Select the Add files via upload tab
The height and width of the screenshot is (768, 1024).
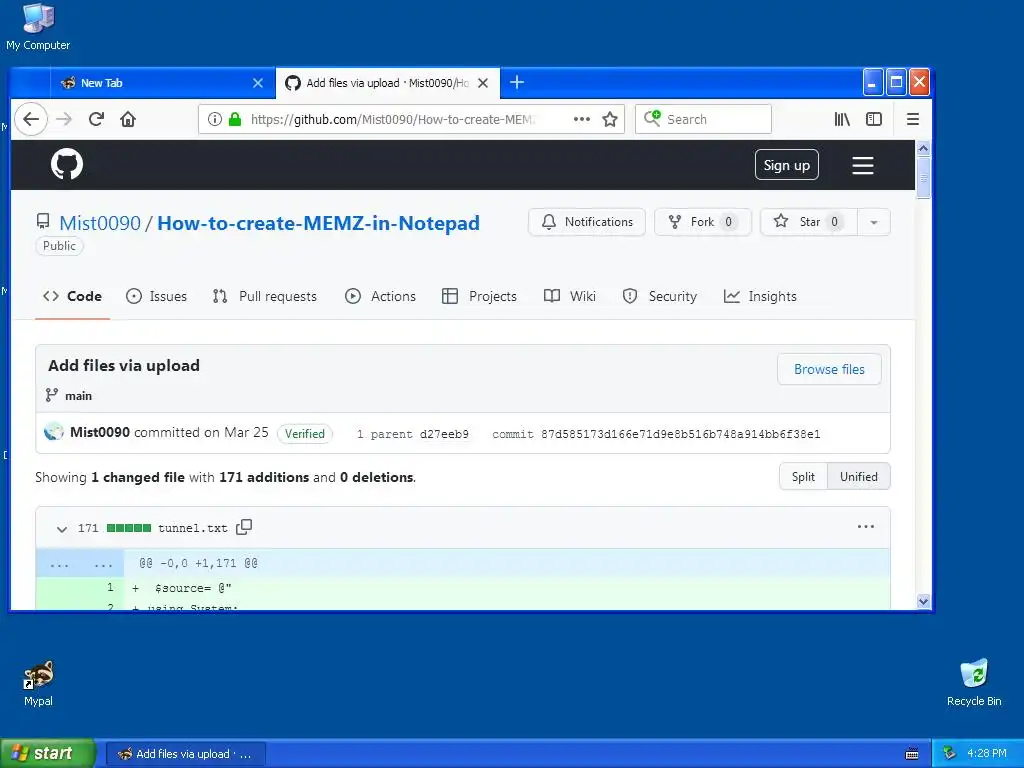388,83
